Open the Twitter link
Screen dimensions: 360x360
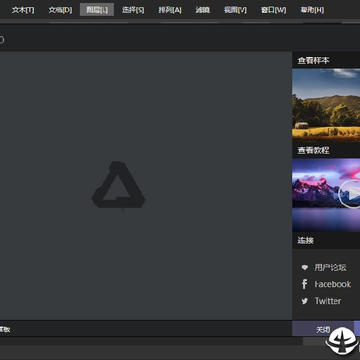328,301
